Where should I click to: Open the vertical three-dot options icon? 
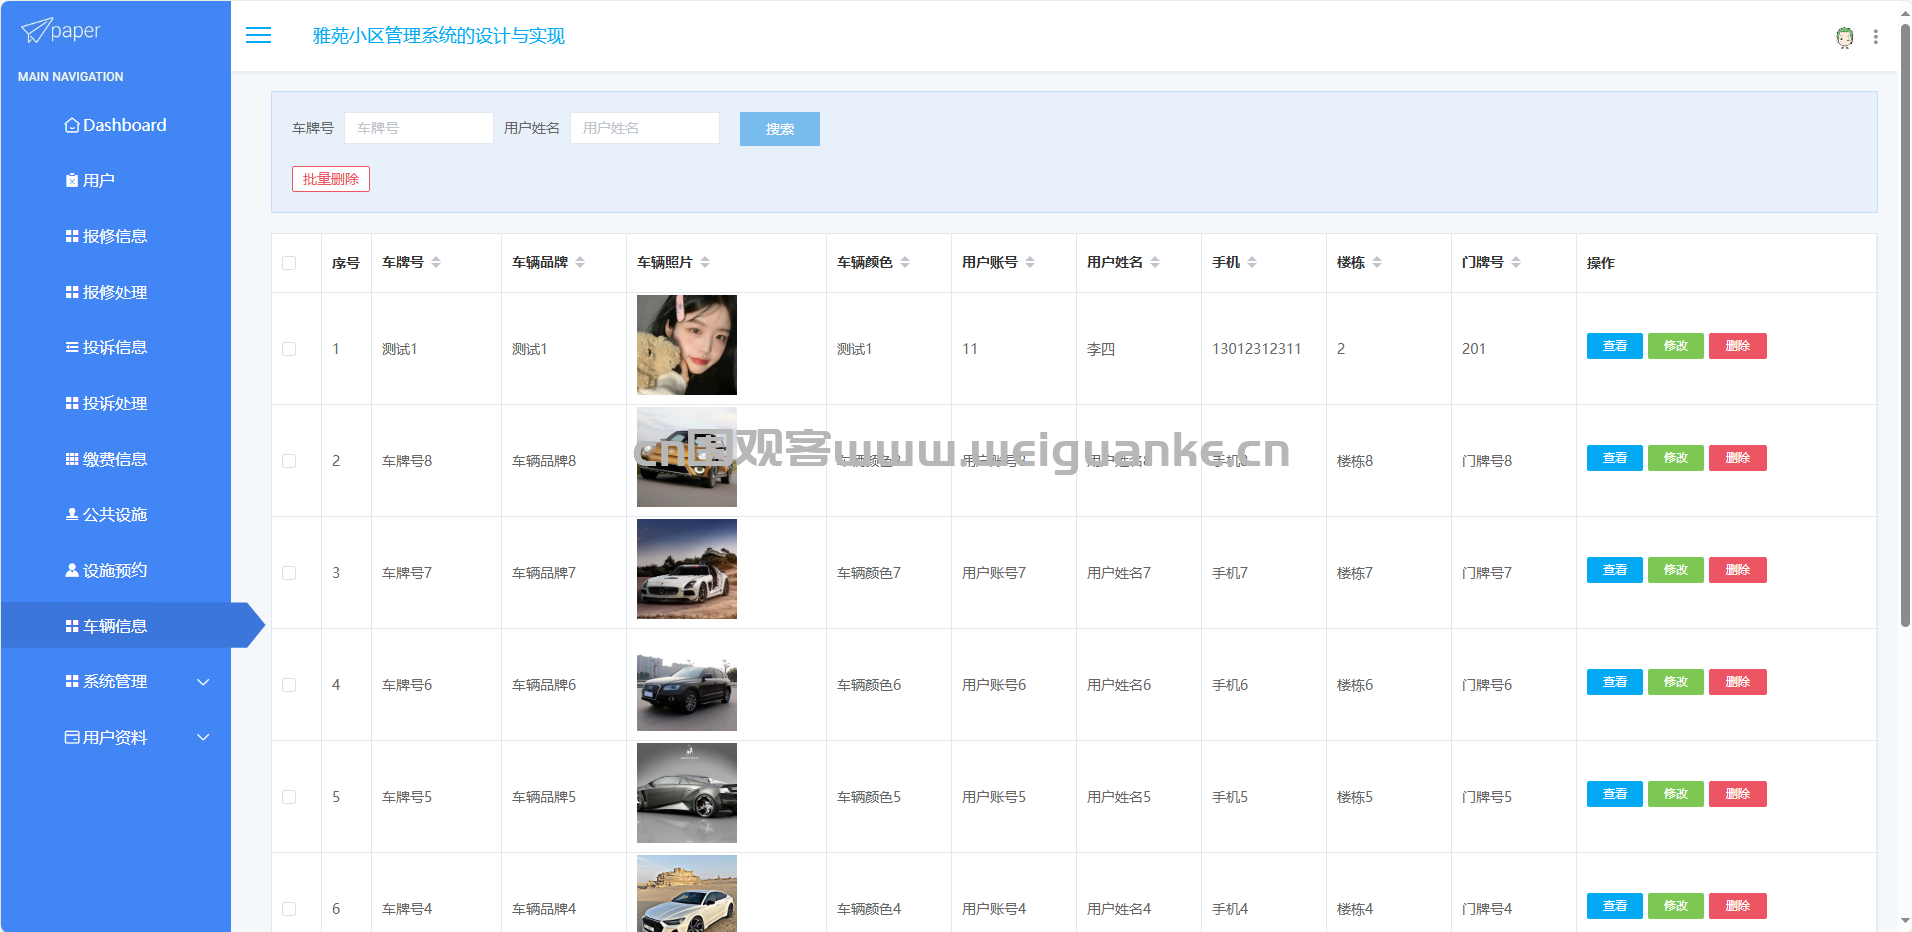coord(1875,37)
